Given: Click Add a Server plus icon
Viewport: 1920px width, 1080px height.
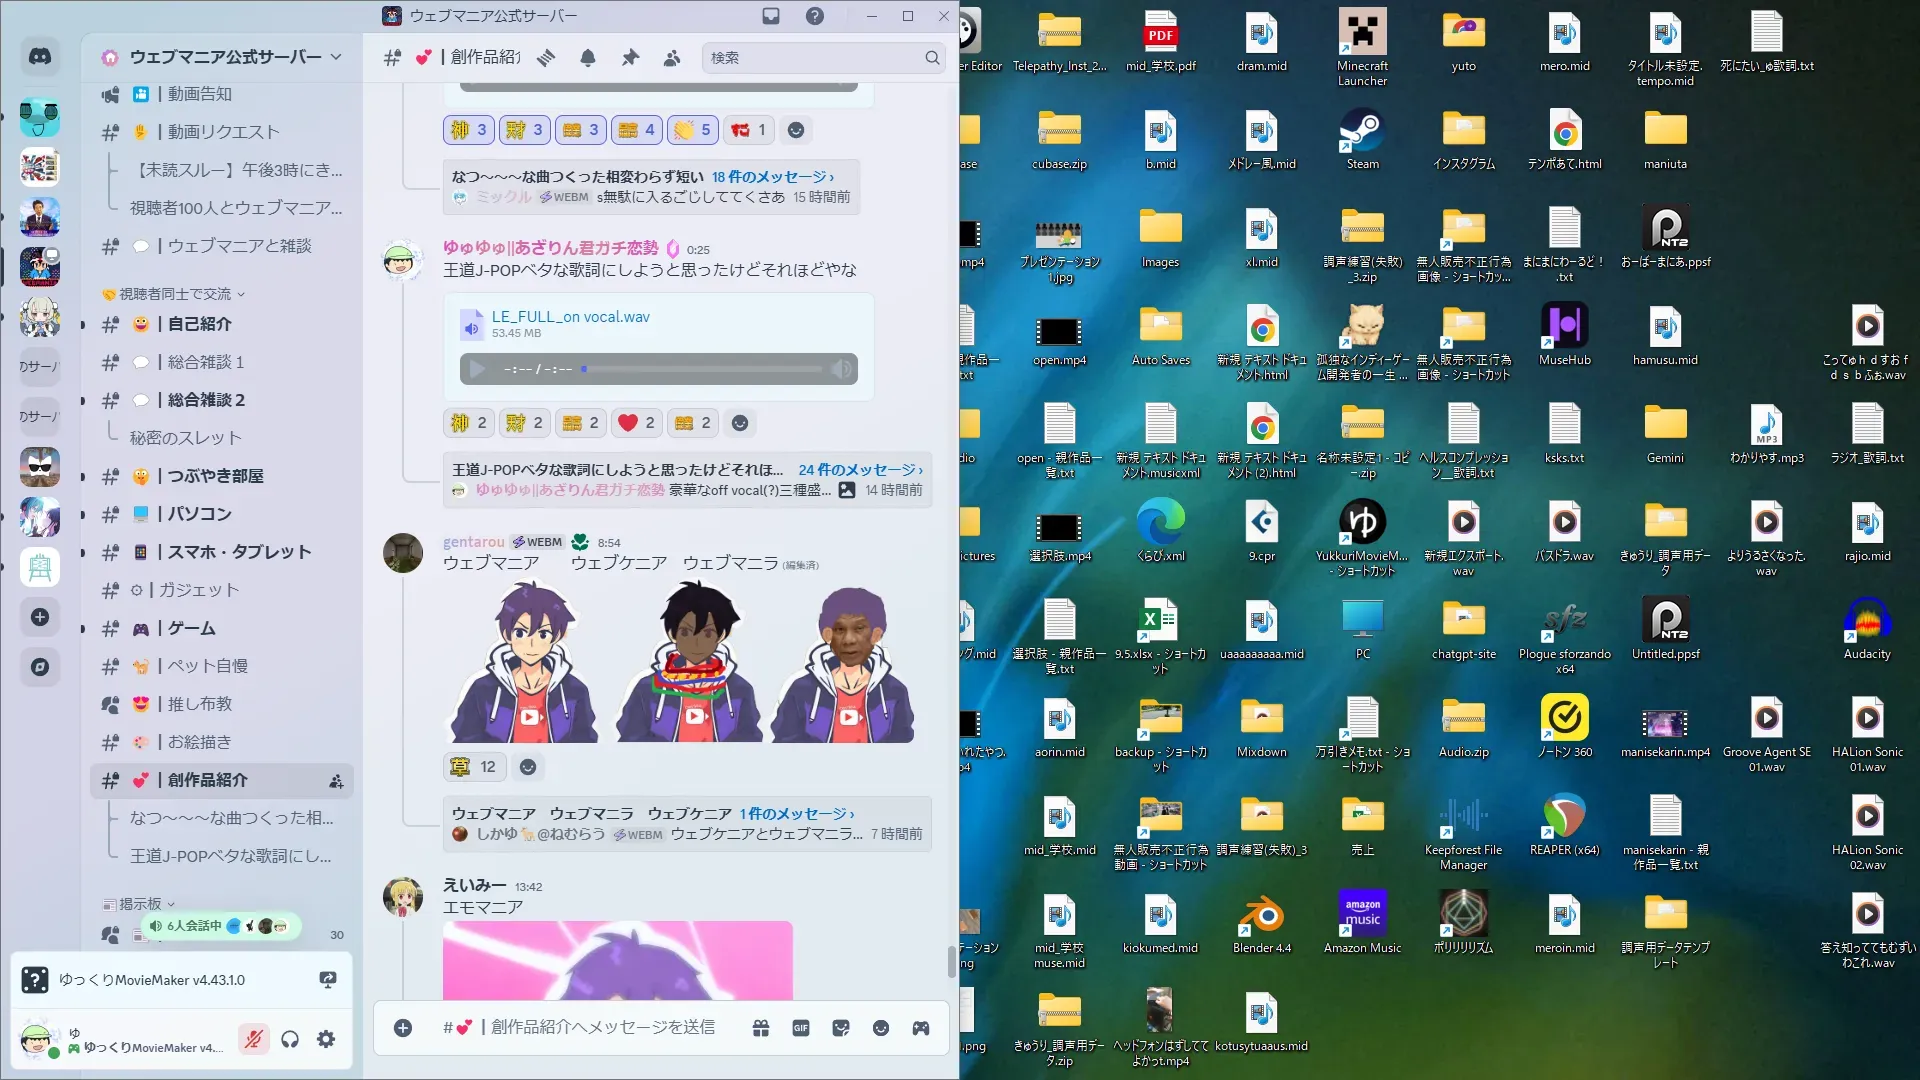Looking at the screenshot, I should click(x=40, y=617).
